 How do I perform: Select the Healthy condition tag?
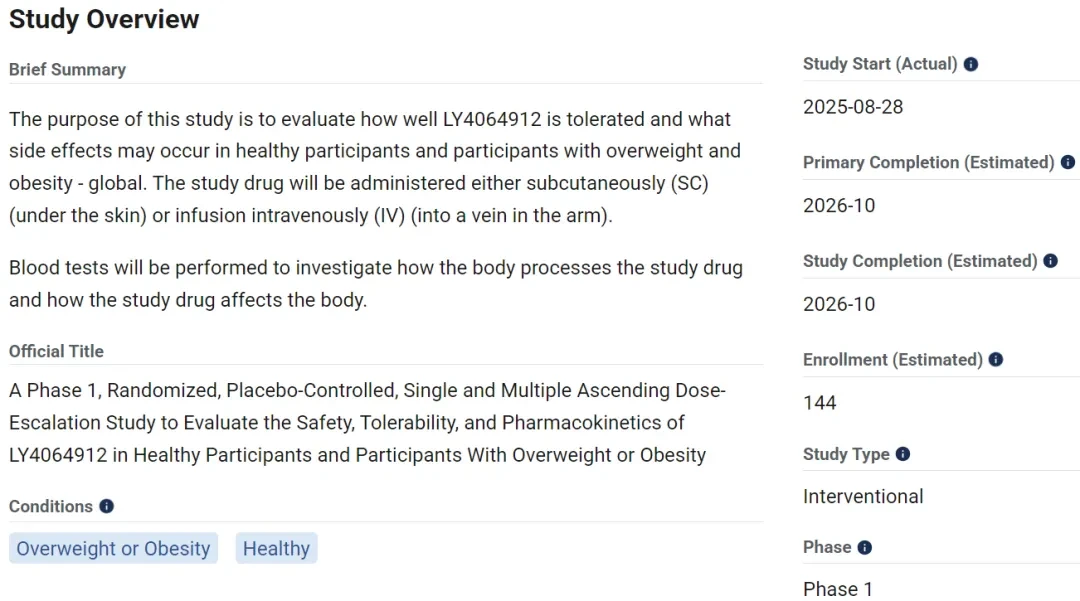pos(276,549)
